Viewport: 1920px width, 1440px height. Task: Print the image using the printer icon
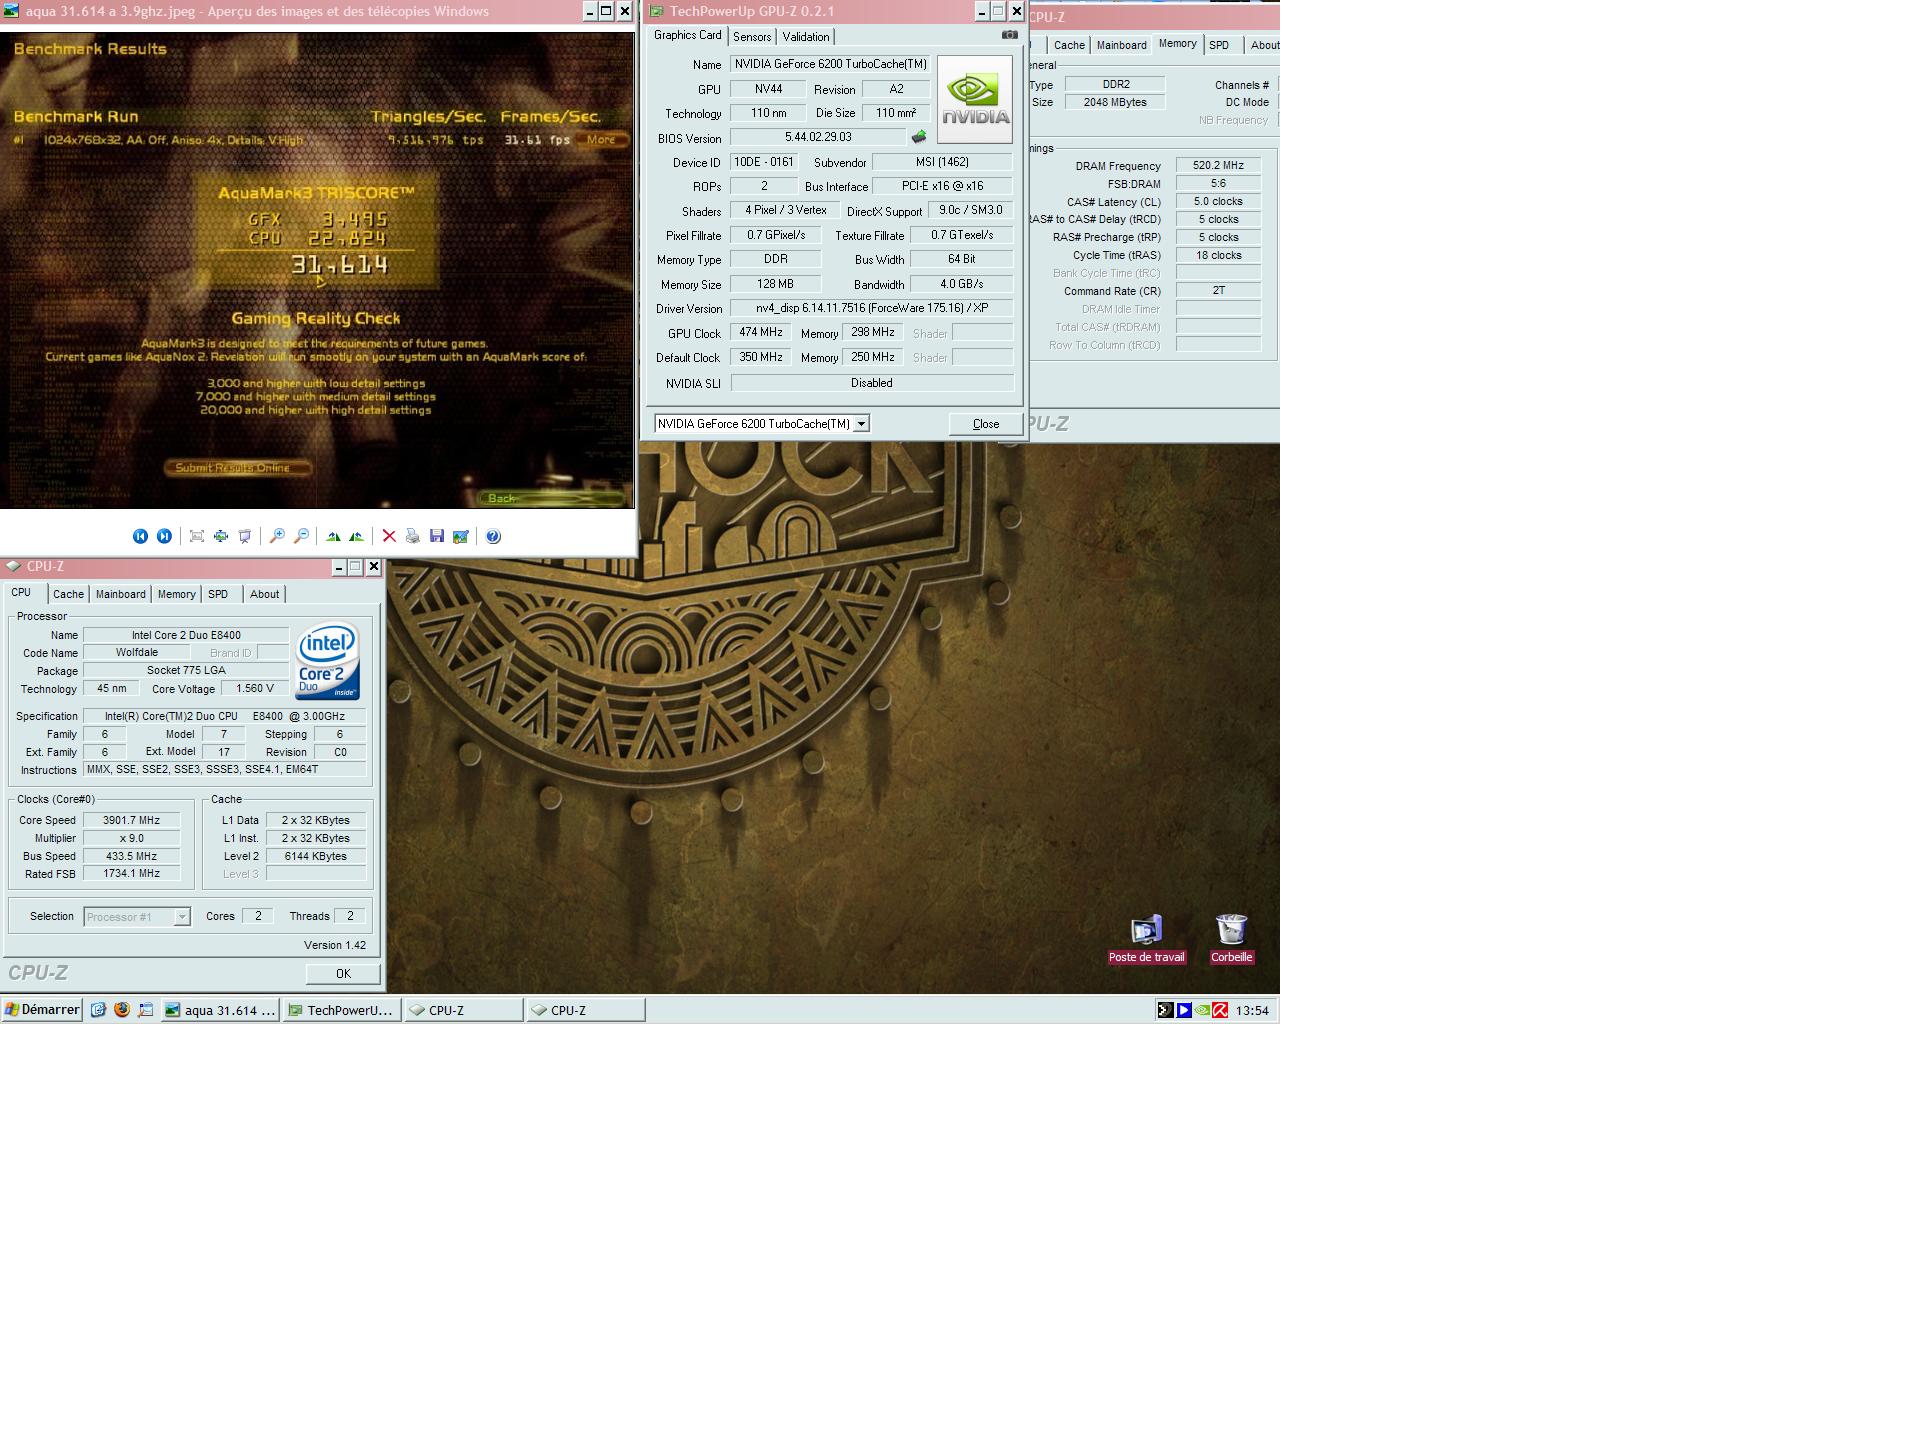click(x=413, y=537)
